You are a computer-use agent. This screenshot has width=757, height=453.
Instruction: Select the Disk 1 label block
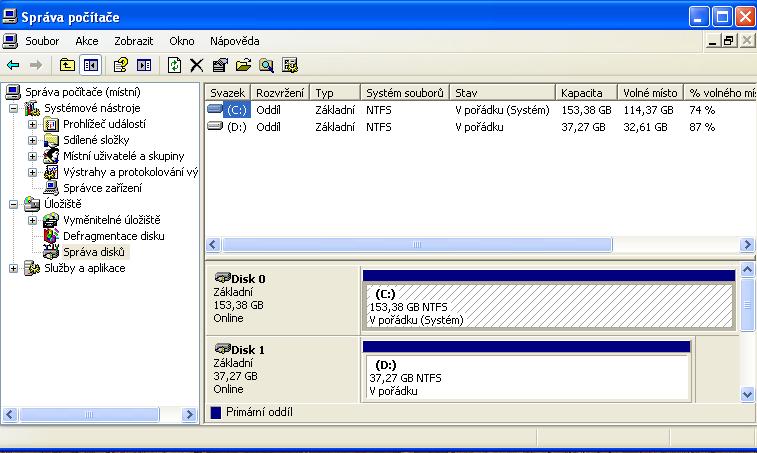tap(283, 370)
